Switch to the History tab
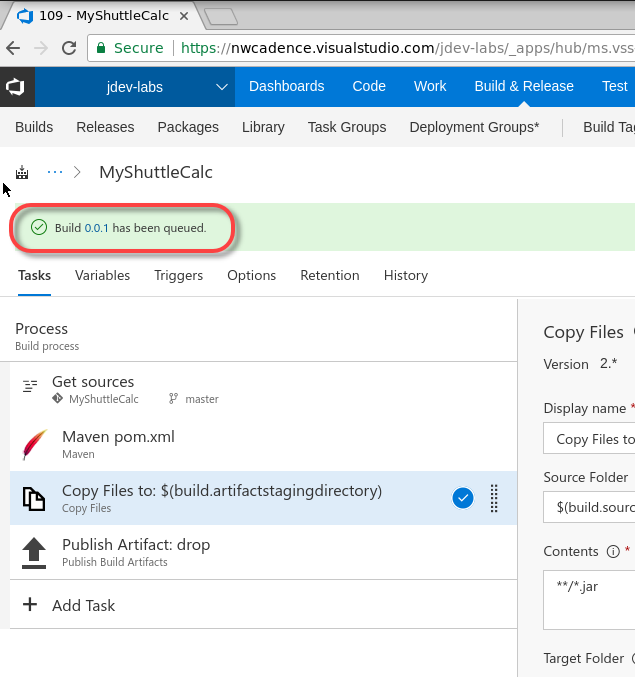Viewport: 635px width, 677px height. tap(406, 275)
